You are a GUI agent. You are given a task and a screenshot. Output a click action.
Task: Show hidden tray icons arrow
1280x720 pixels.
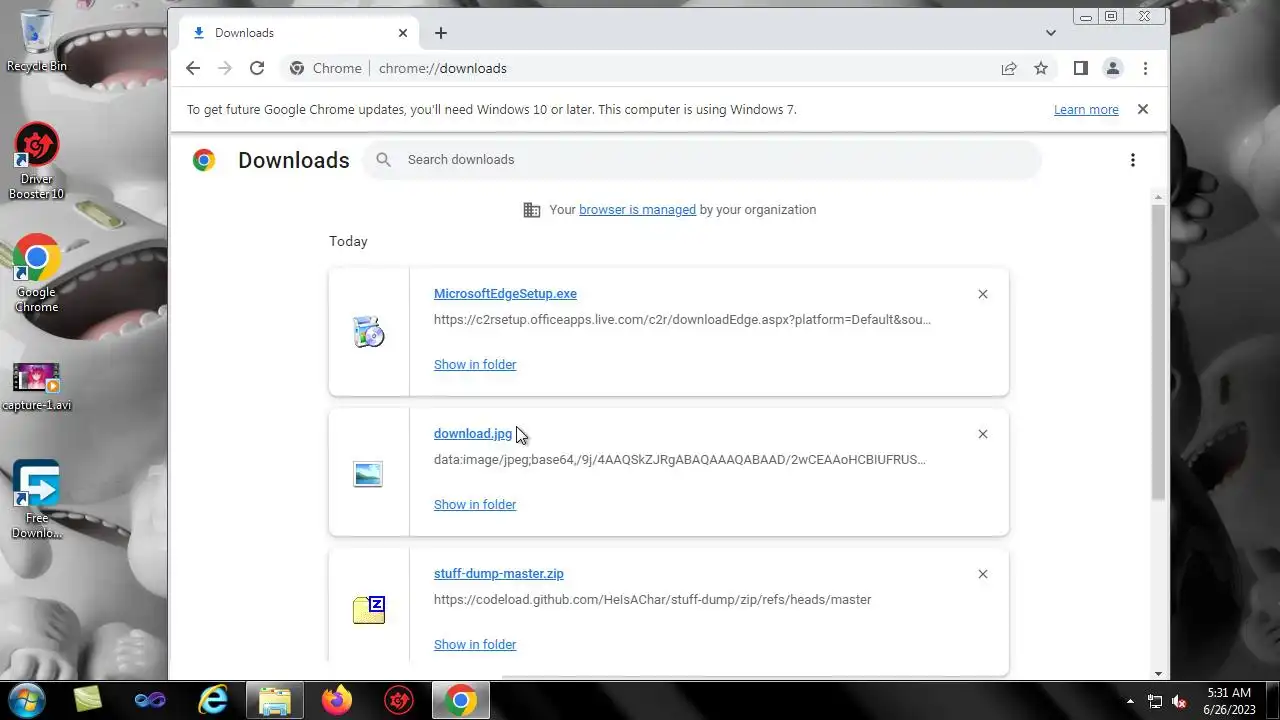1130,701
